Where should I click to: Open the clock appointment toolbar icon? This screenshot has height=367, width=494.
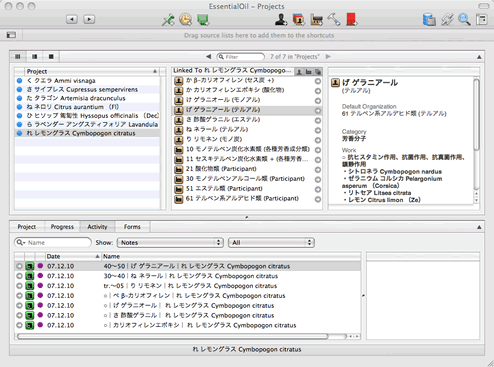[186, 20]
